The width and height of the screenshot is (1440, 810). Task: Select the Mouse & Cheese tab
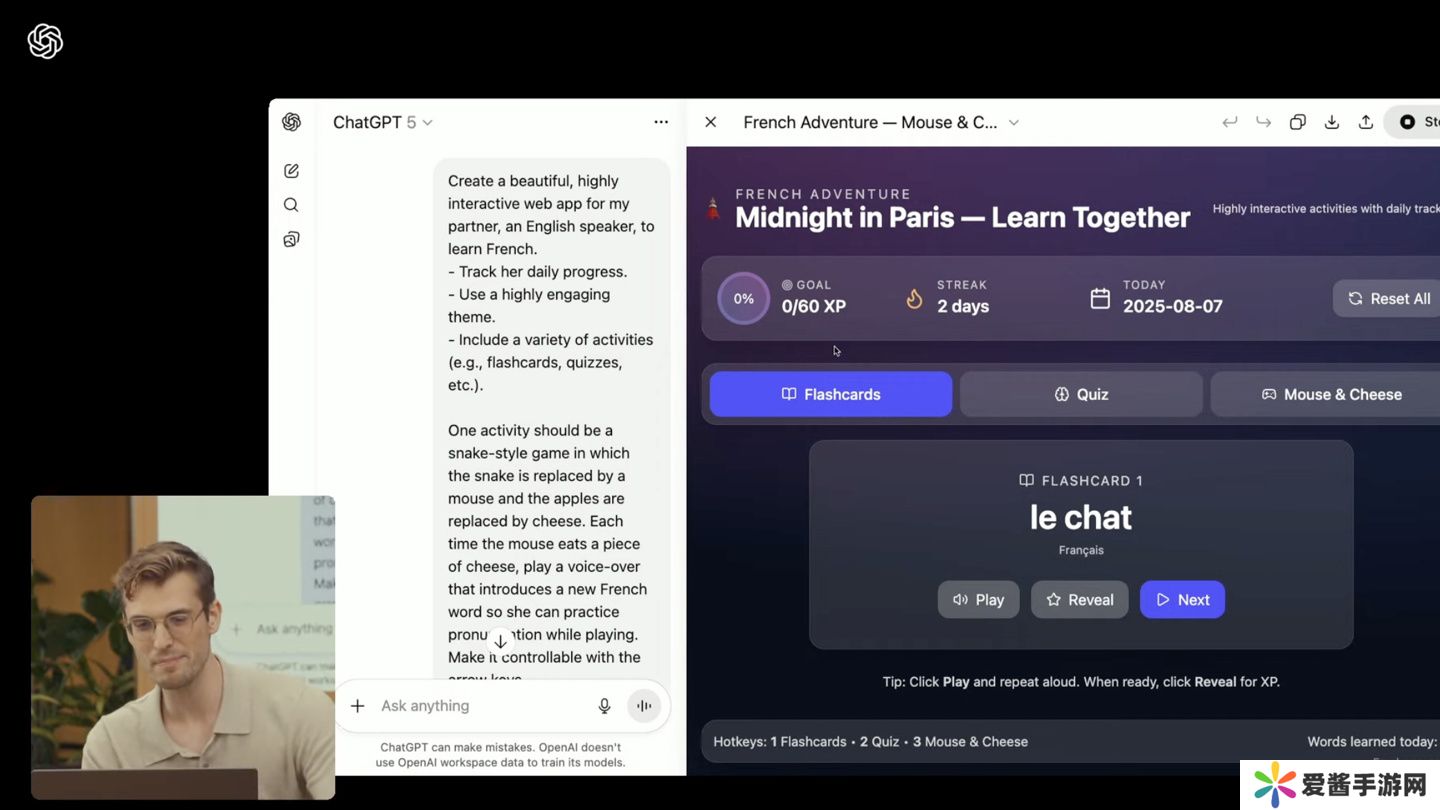[1330, 394]
